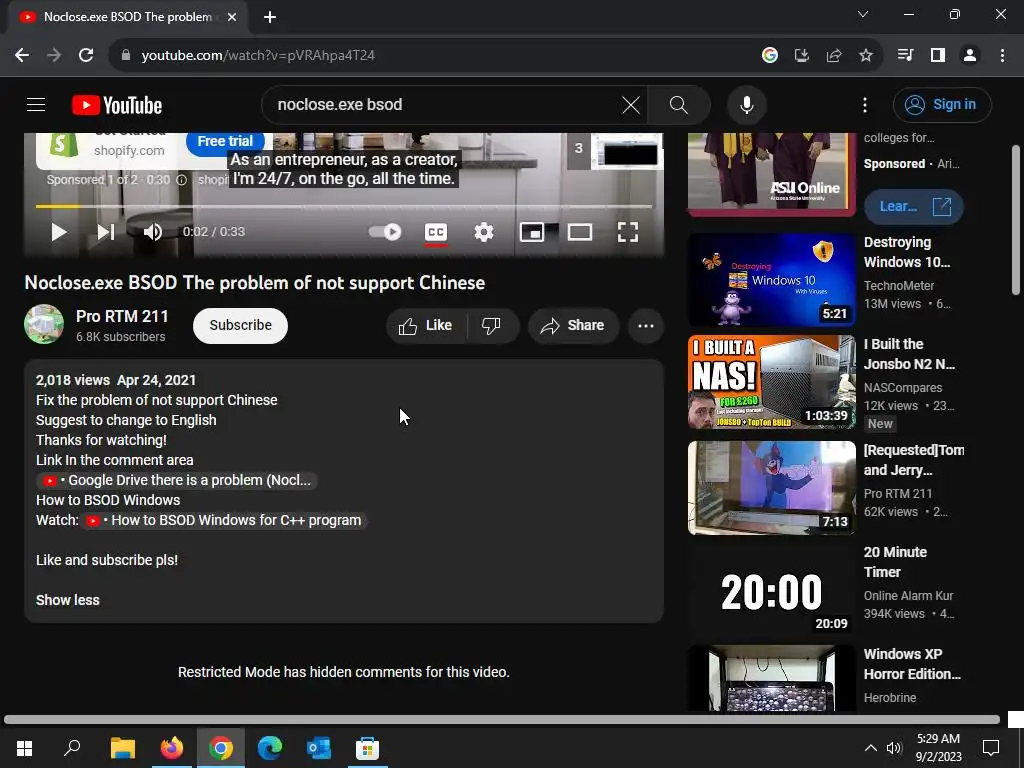Screen dimensions: 1024x768
Task: Click ASU Online Learn more button
Action: (914, 206)
